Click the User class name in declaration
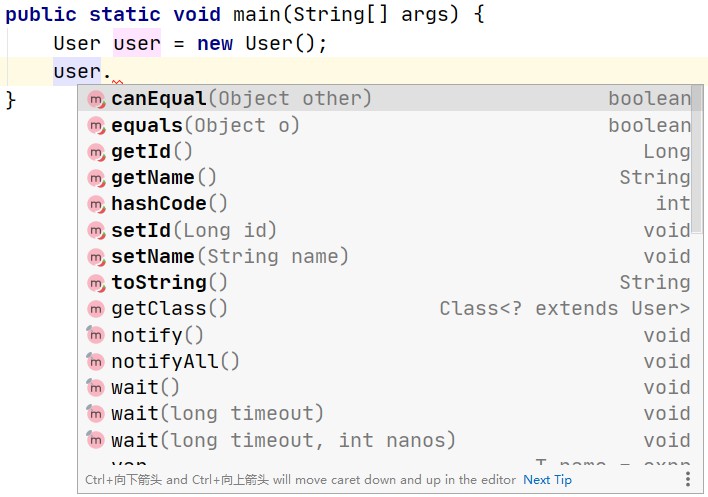 [x=77, y=45]
